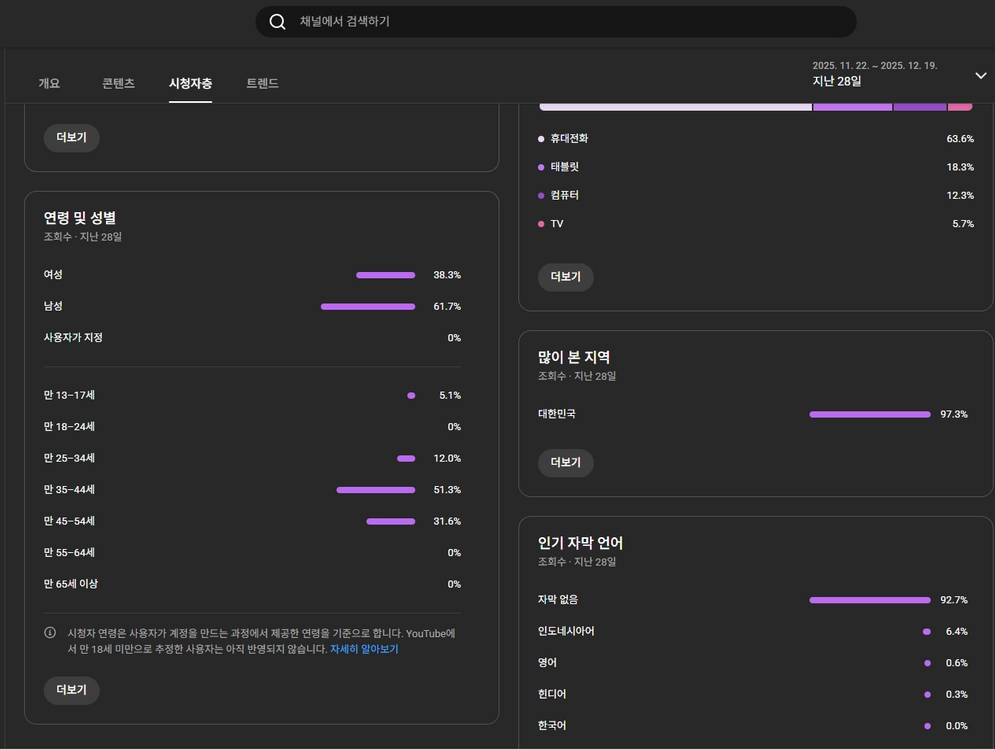Click the 휴대전화 segment of device bar
Viewport: 995px width, 750px height.
pos(675,107)
